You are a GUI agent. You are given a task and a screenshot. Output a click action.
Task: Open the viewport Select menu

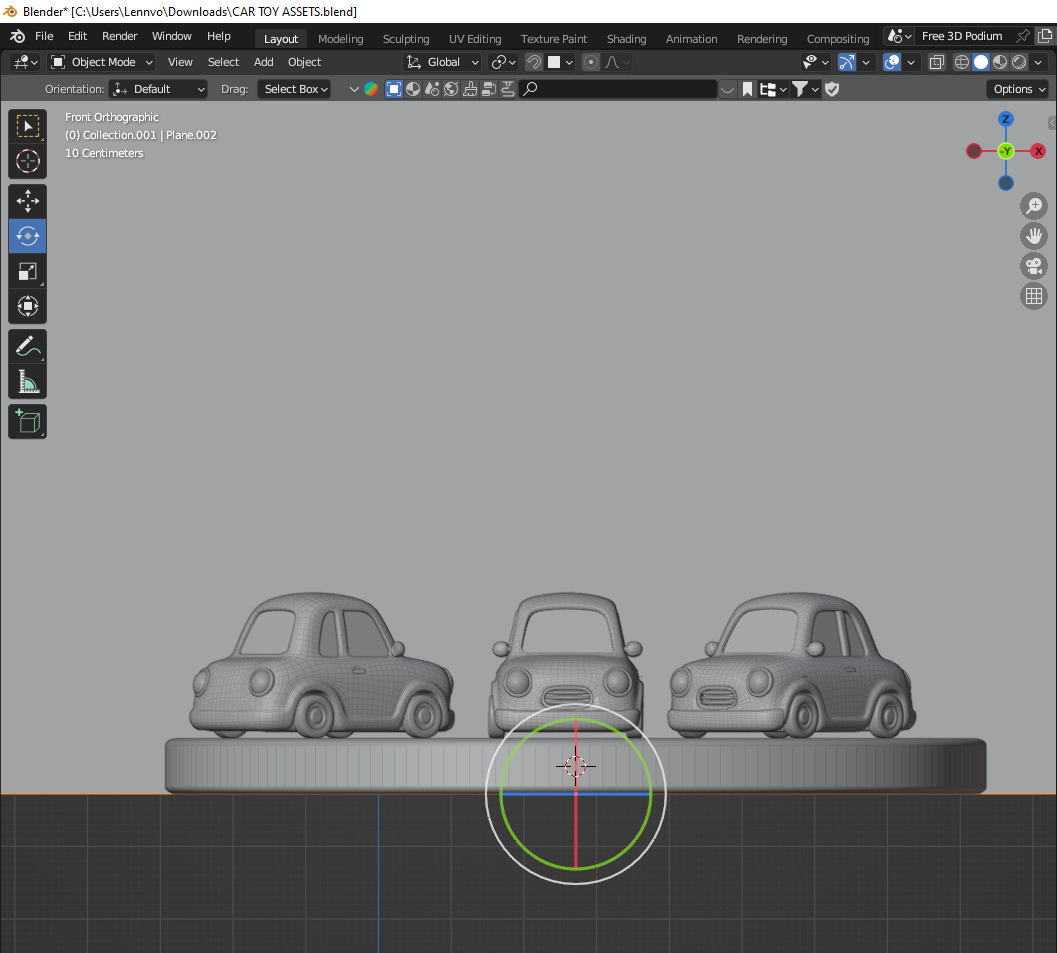tap(223, 62)
